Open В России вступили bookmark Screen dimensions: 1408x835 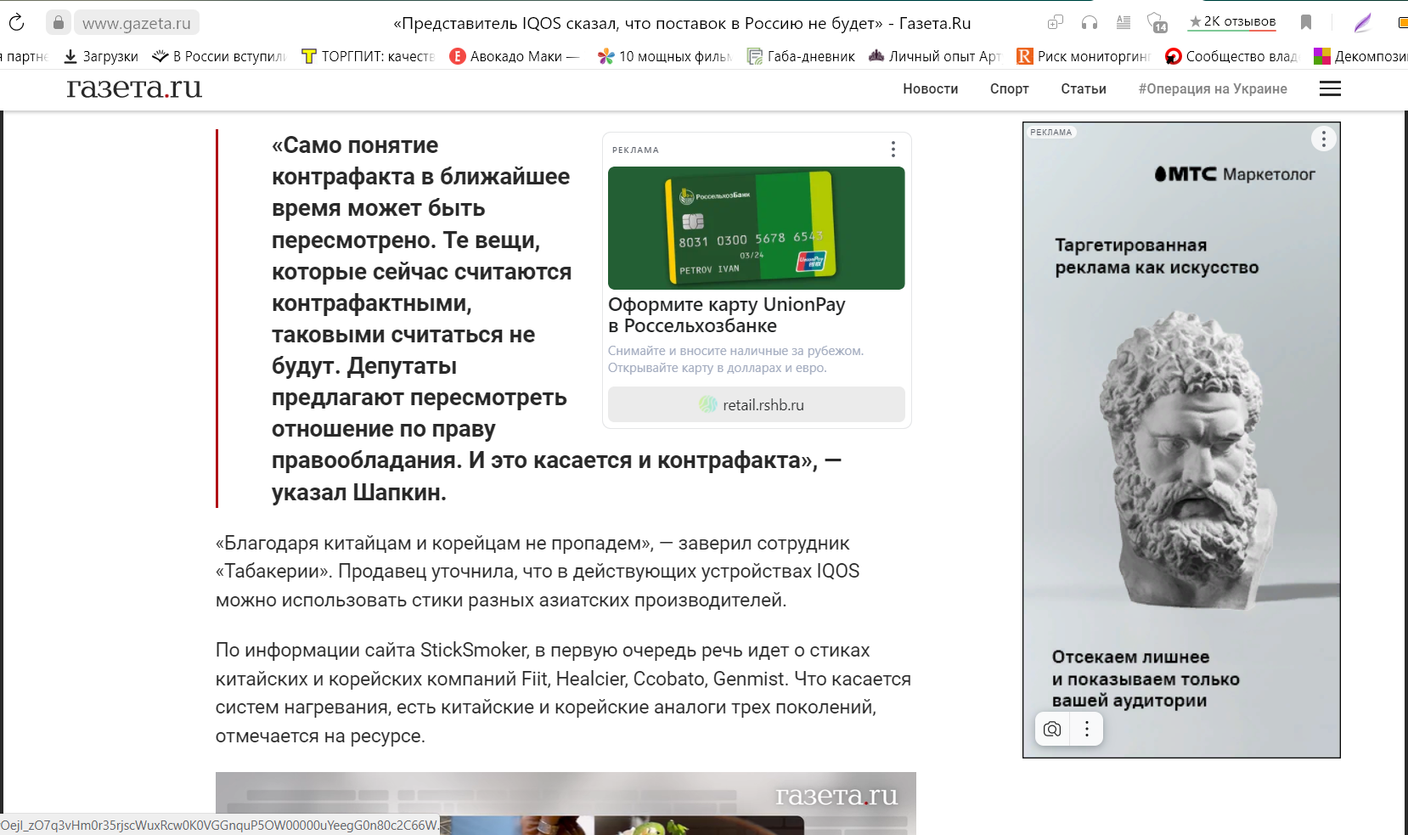[x=219, y=57]
